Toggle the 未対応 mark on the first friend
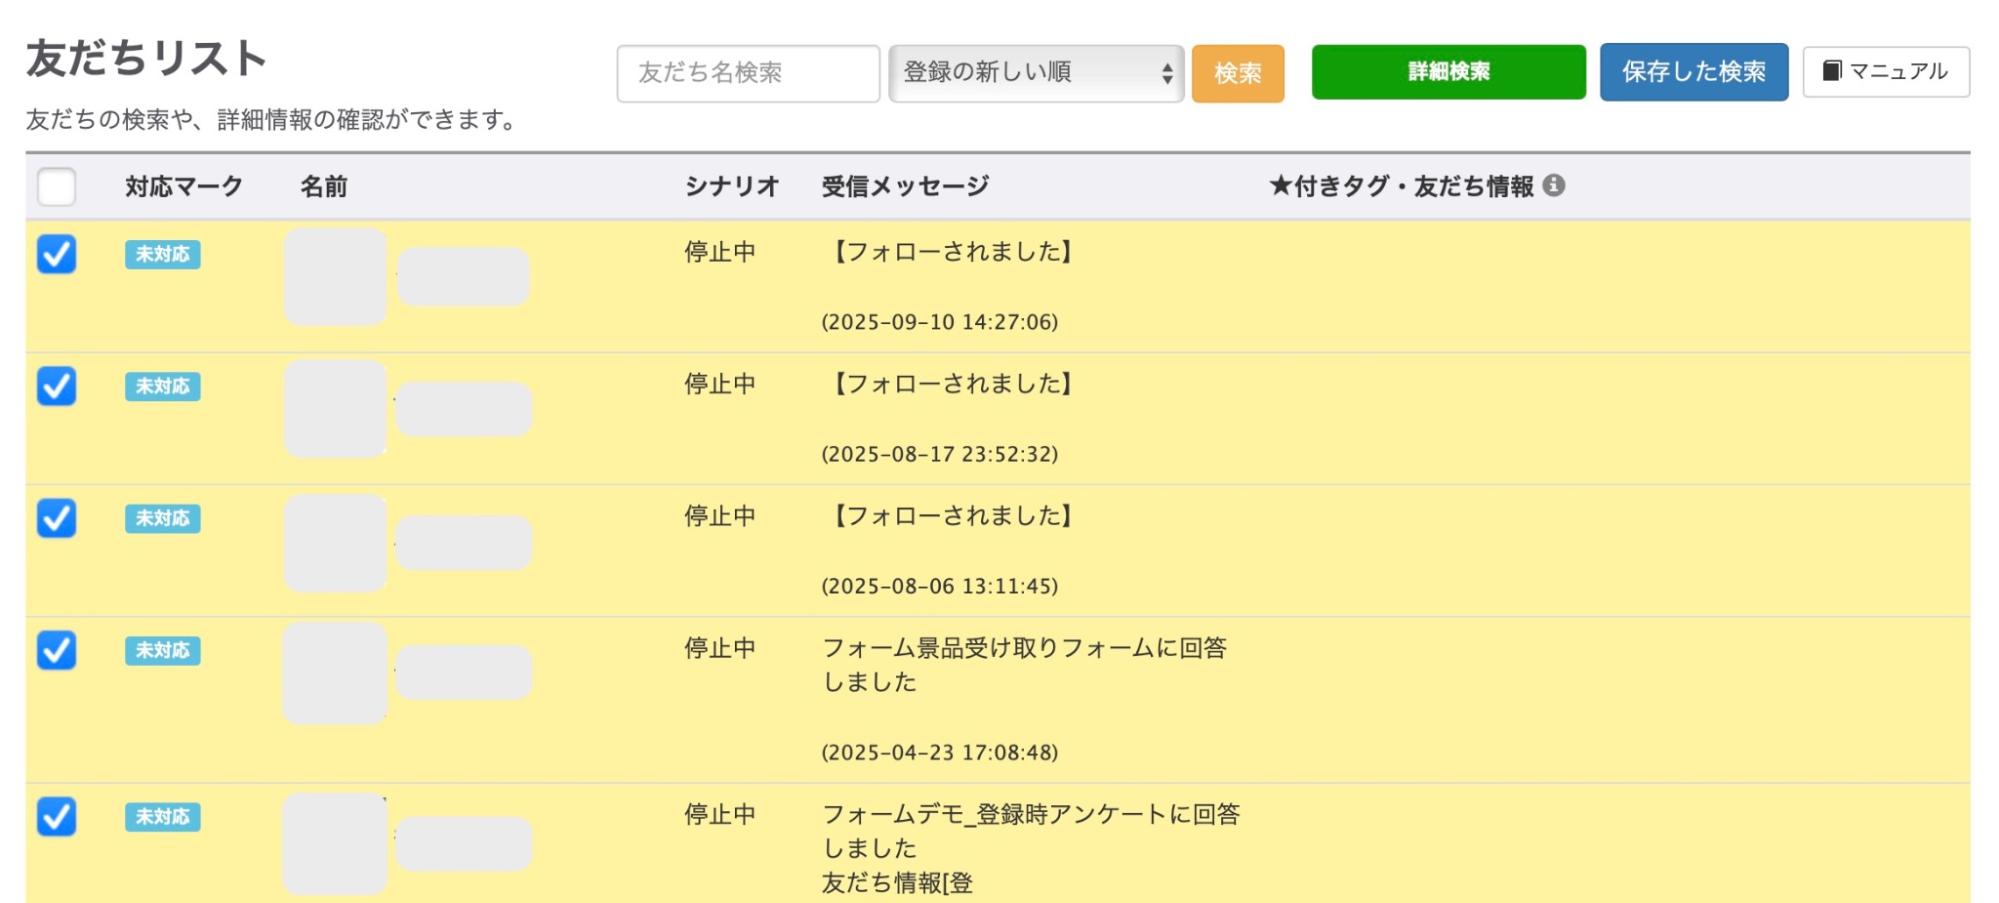Screen dimensions: 1999x903 (x=162, y=256)
